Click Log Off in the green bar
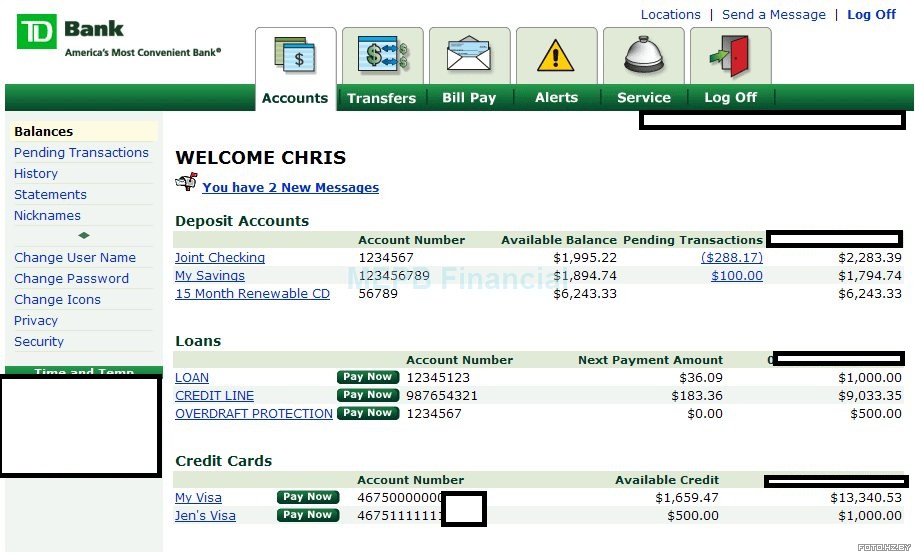This screenshot has height=555, width=915. tap(730, 97)
